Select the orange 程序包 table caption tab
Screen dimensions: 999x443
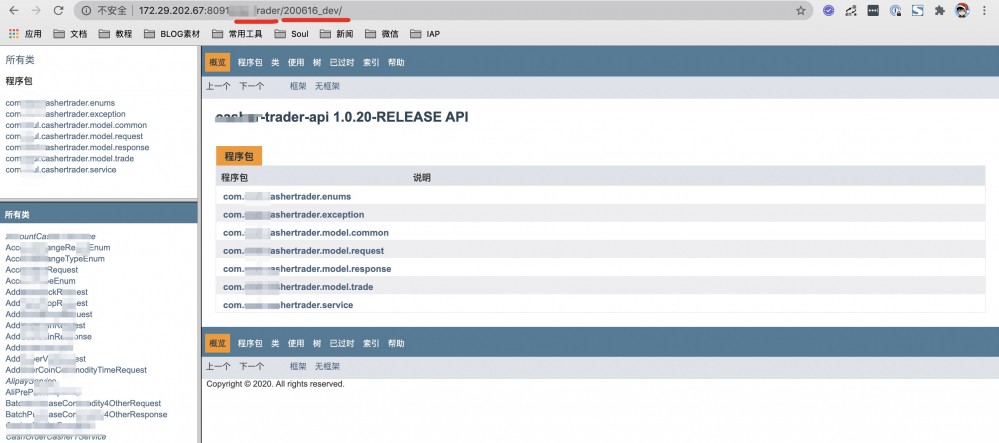point(239,156)
